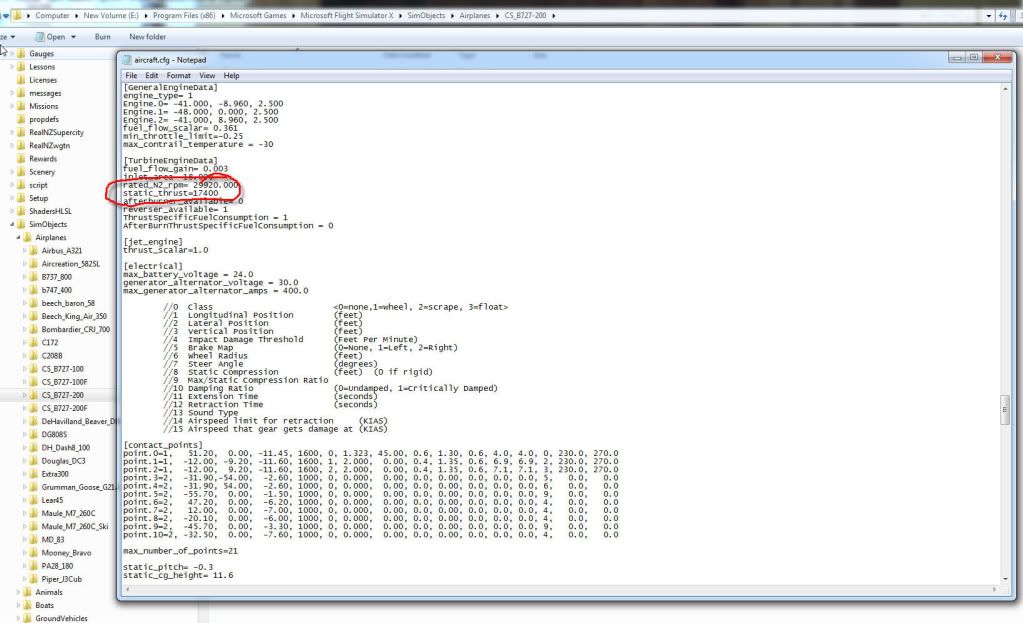Click the refresh icon beside address bar
The height and width of the screenshot is (623, 1023).
(x=1002, y=16)
